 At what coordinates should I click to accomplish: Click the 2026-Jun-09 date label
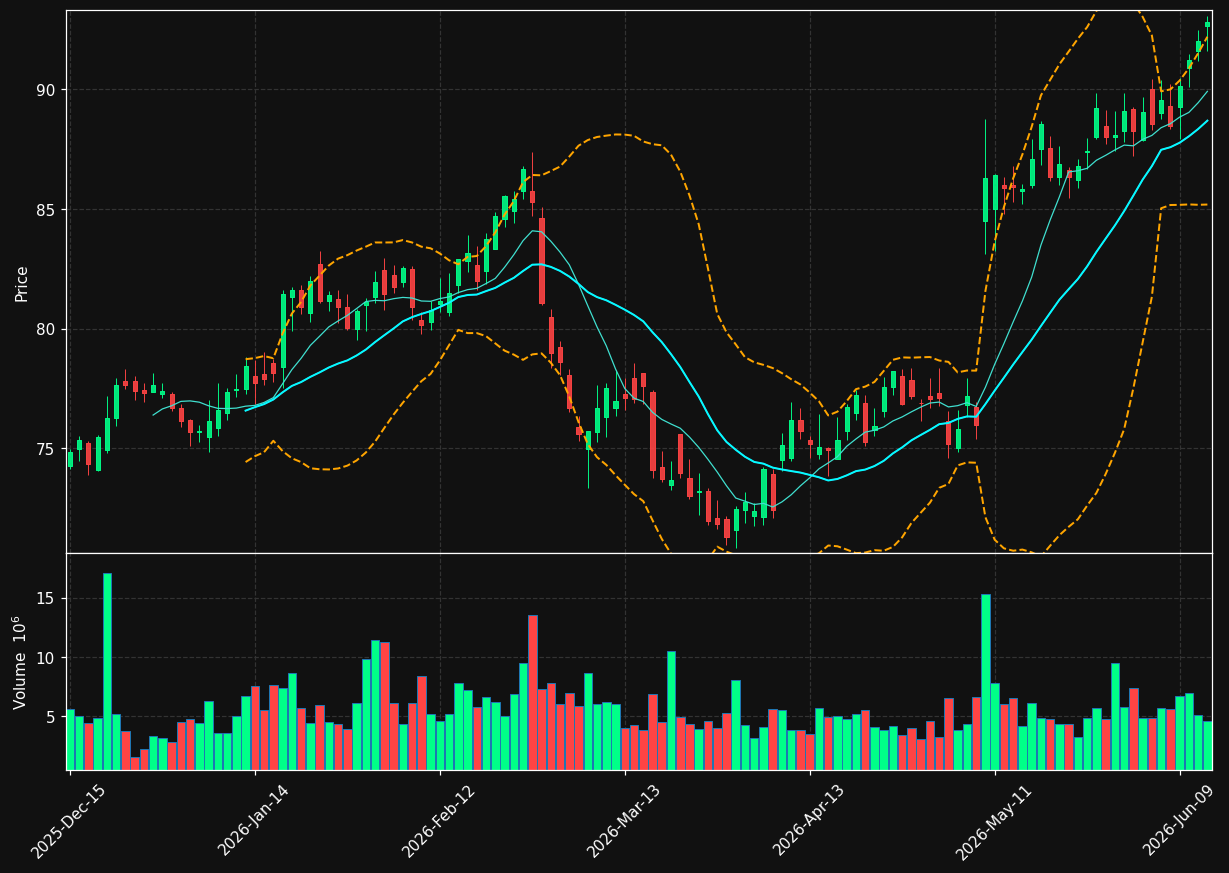1179,822
